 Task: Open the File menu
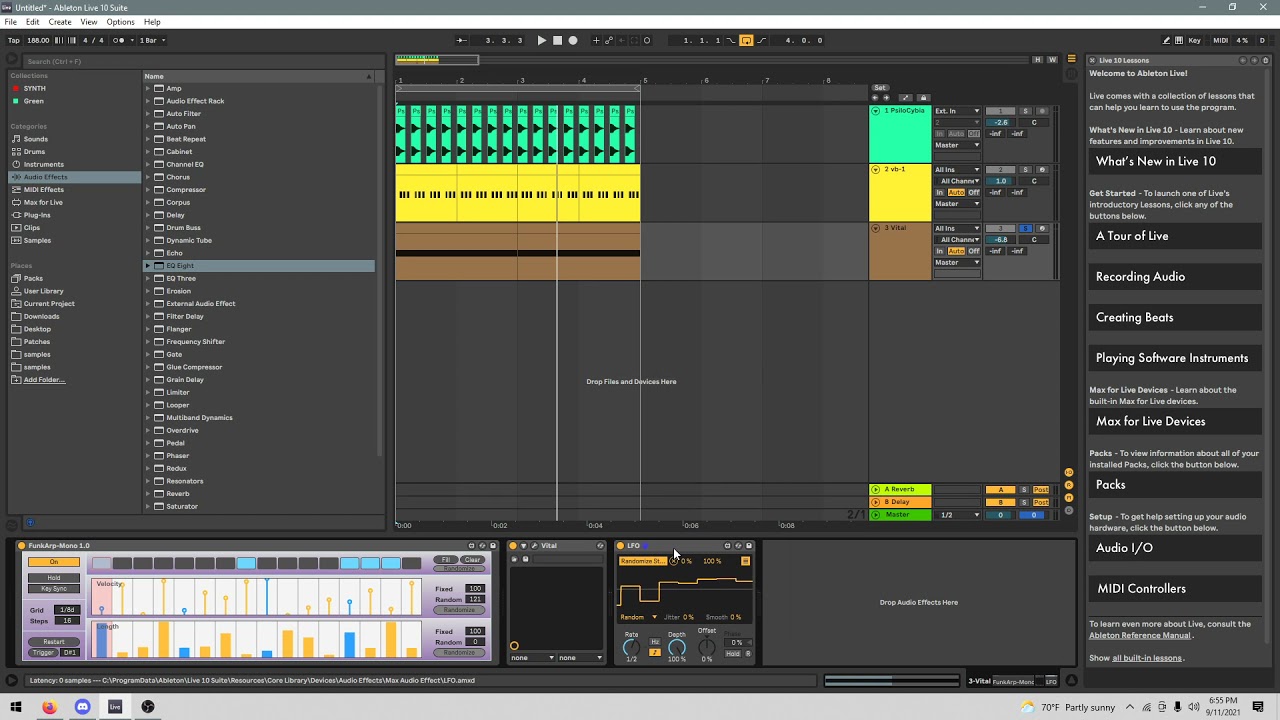pos(10,22)
